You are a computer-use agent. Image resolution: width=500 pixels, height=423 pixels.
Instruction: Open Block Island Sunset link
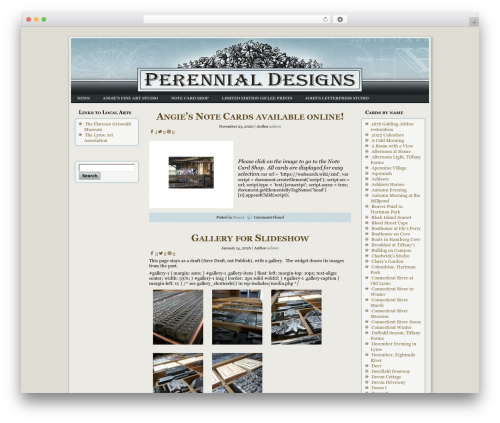click(x=391, y=218)
